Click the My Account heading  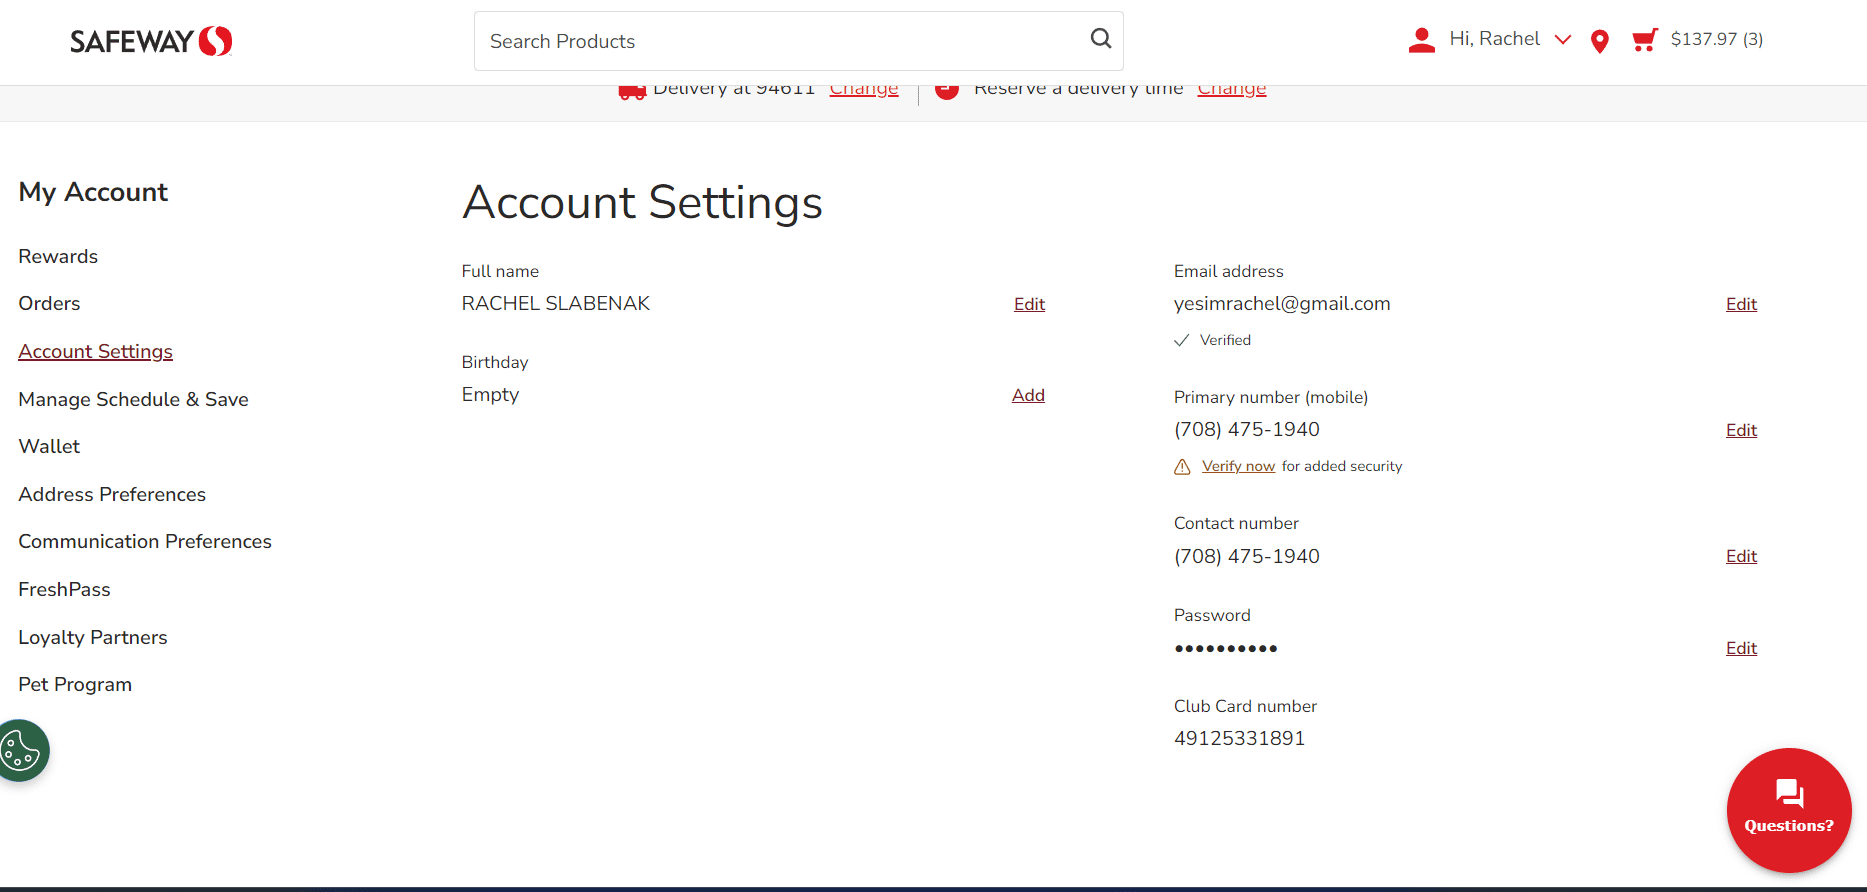tap(93, 192)
